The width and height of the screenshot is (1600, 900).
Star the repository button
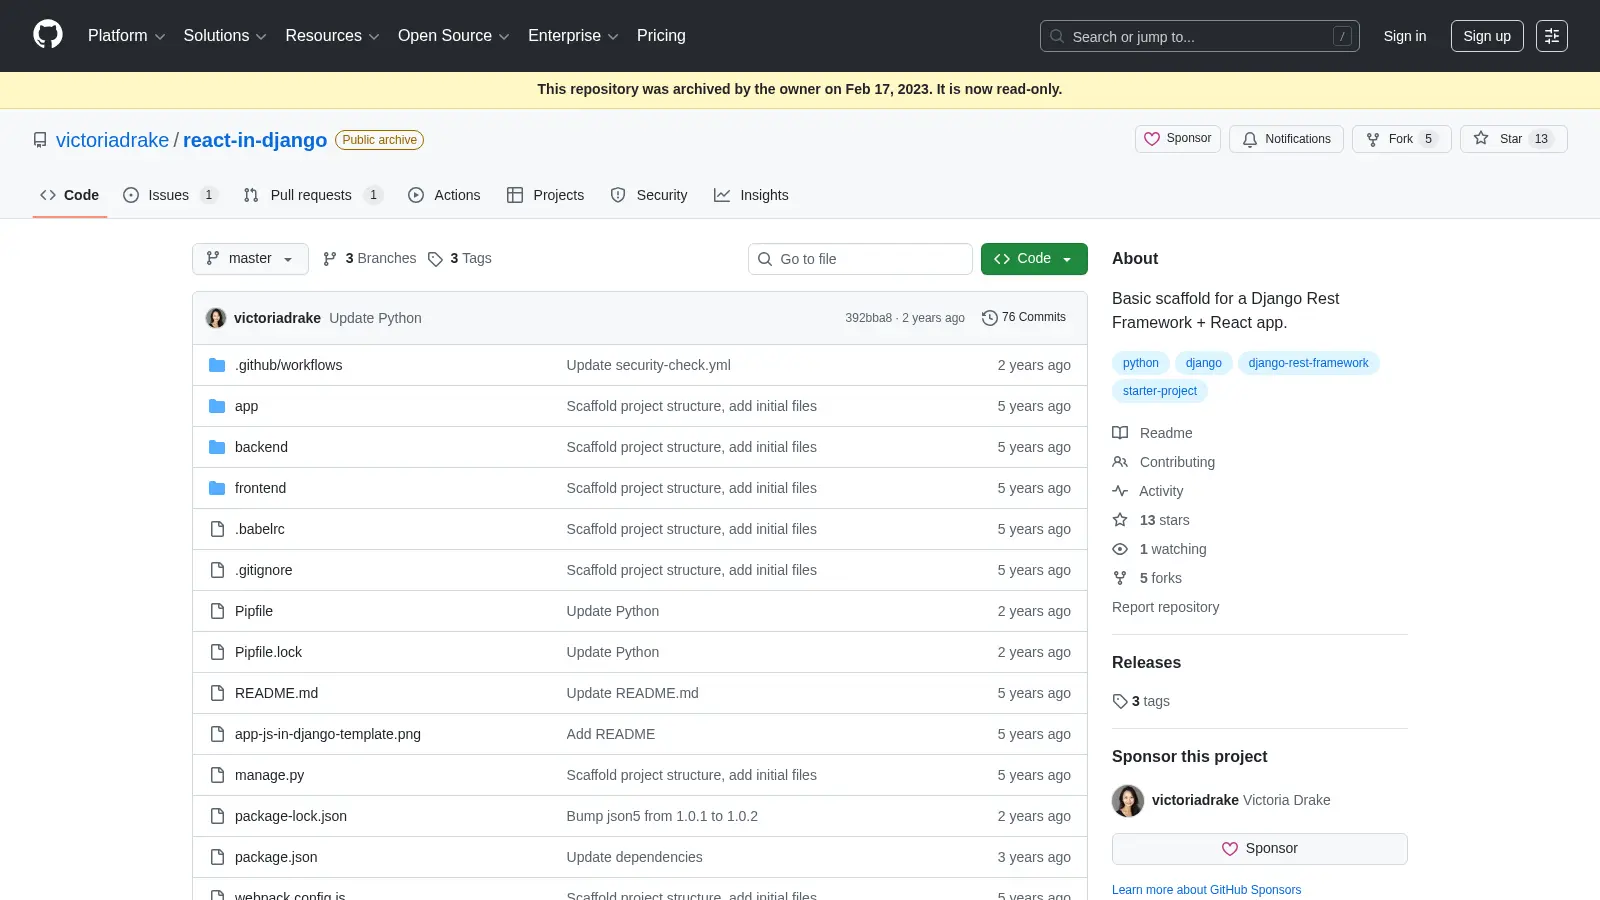[x=1514, y=139]
